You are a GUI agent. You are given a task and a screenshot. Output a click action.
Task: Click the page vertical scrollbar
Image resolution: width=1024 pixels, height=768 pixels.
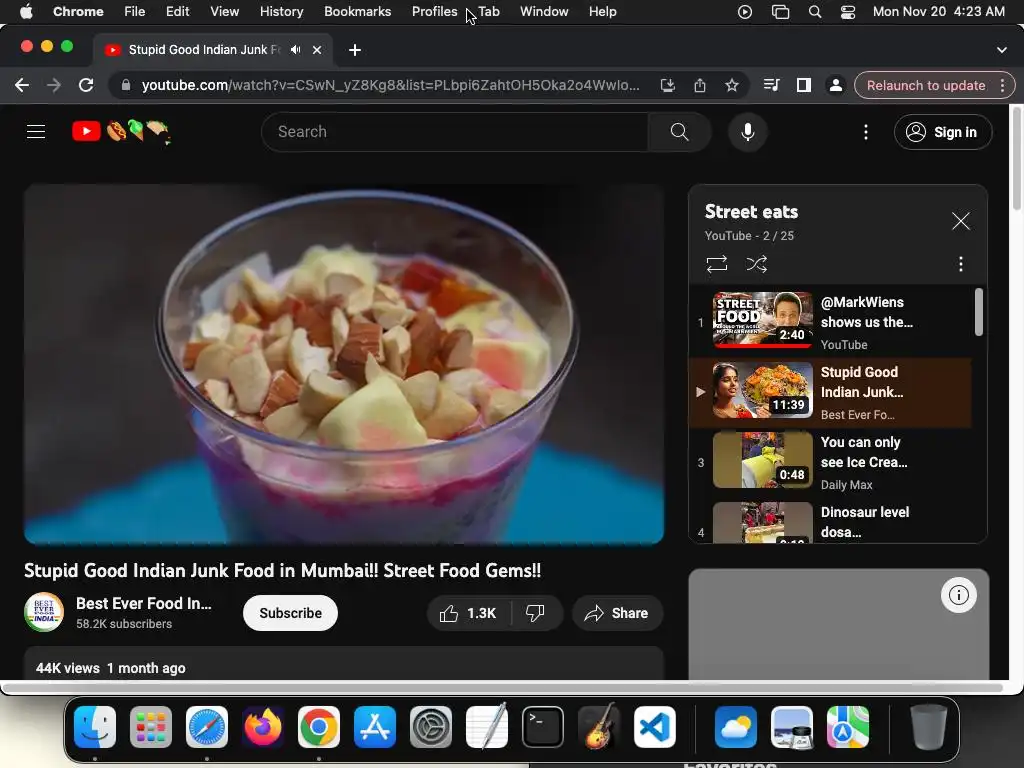[x=1016, y=159]
